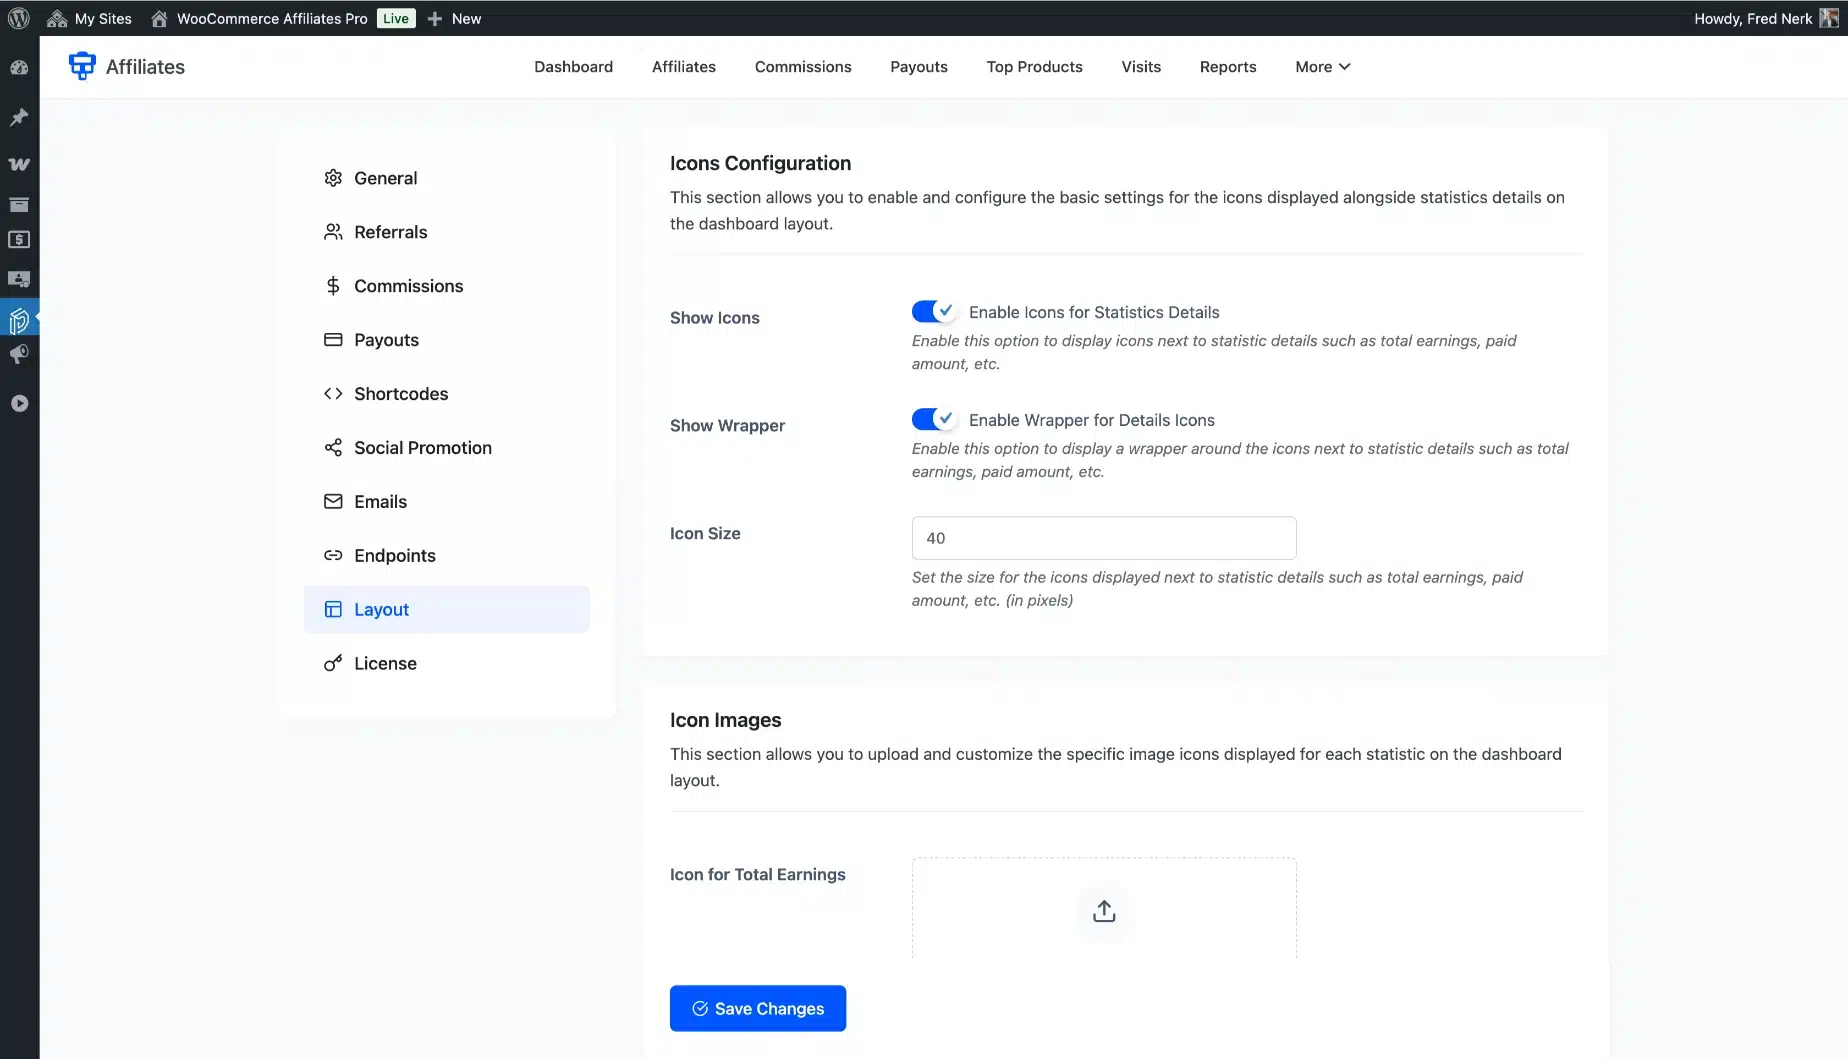Open the New content menu in admin bar
1848x1059 pixels.
click(455, 18)
